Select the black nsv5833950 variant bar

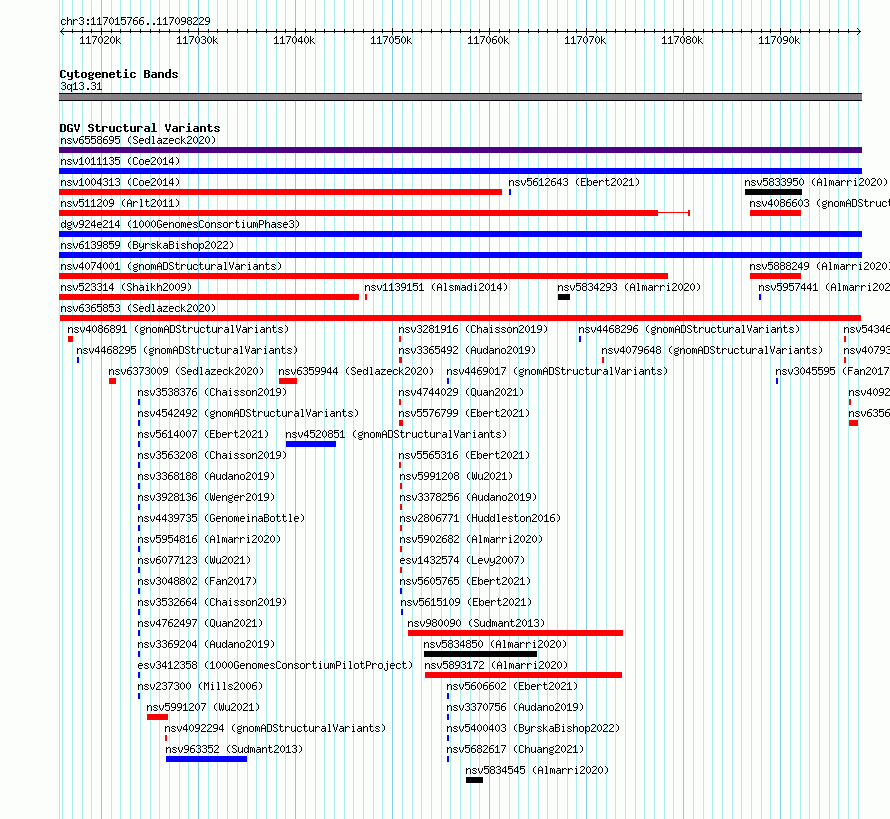point(773,192)
